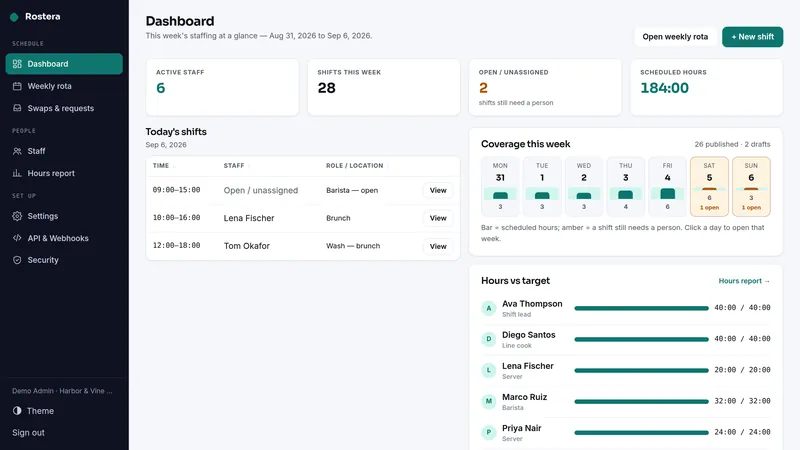800x450 pixels.
Task: Create a New shift
Action: (x=753, y=37)
